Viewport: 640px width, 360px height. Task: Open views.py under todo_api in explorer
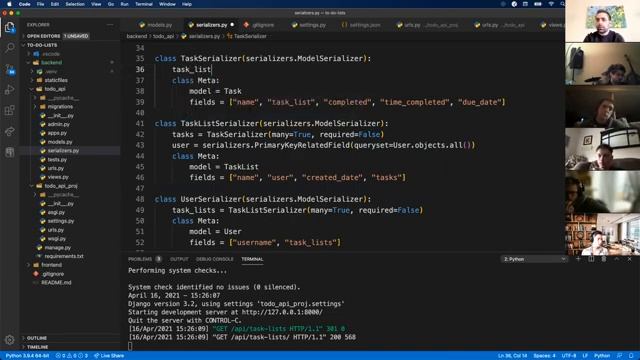(x=58, y=177)
